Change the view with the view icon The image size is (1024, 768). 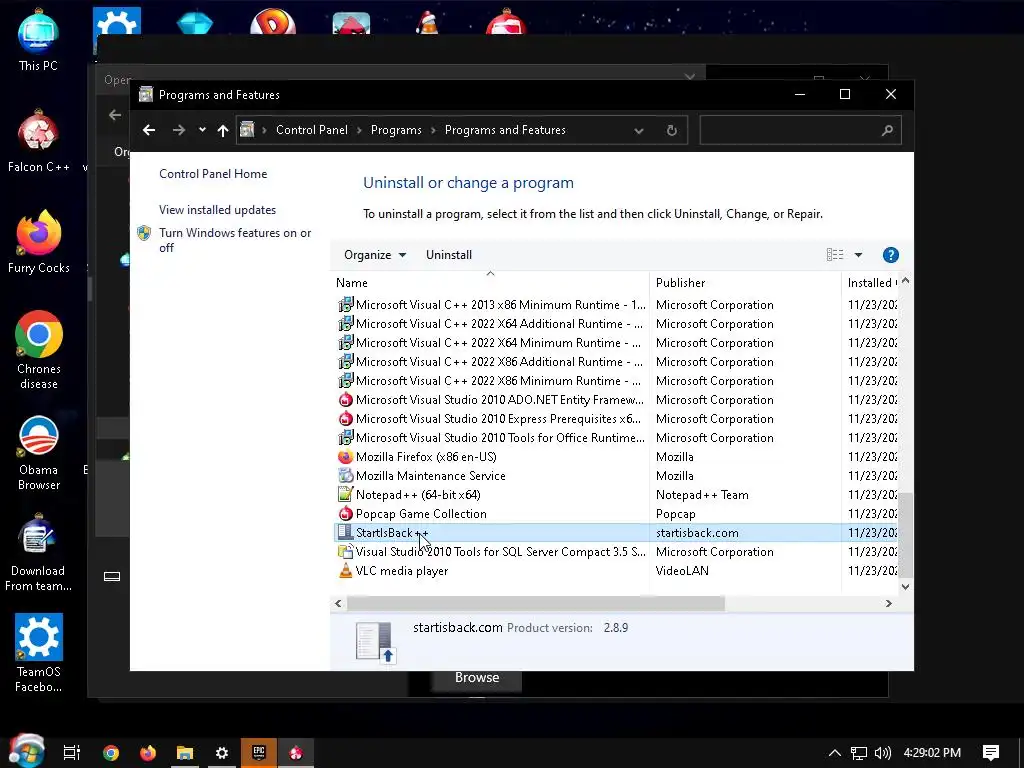click(835, 255)
